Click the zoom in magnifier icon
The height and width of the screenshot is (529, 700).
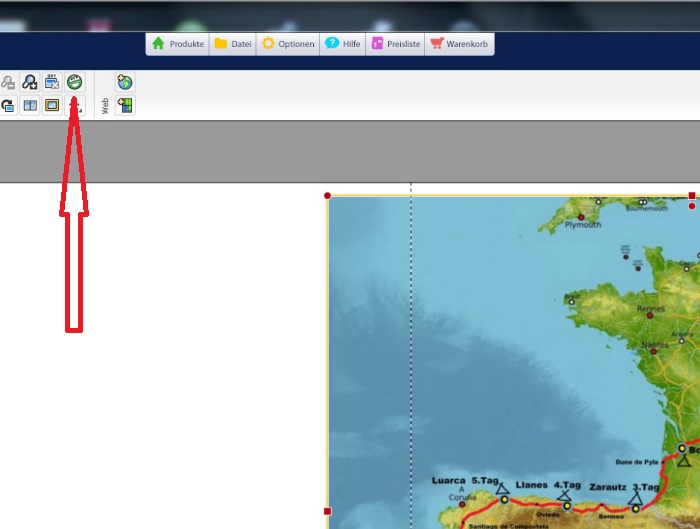pyautogui.click(x=30, y=83)
